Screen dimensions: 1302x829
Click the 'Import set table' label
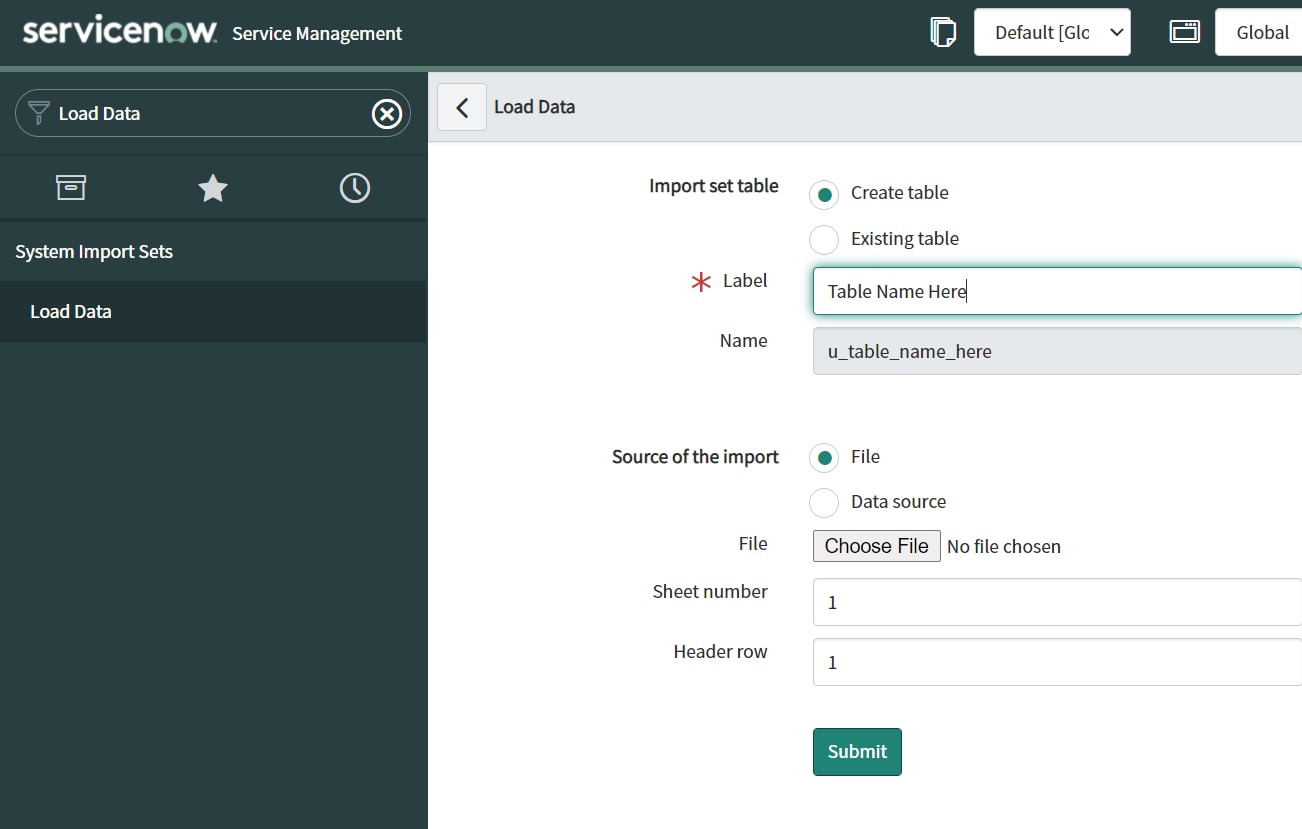(714, 186)
